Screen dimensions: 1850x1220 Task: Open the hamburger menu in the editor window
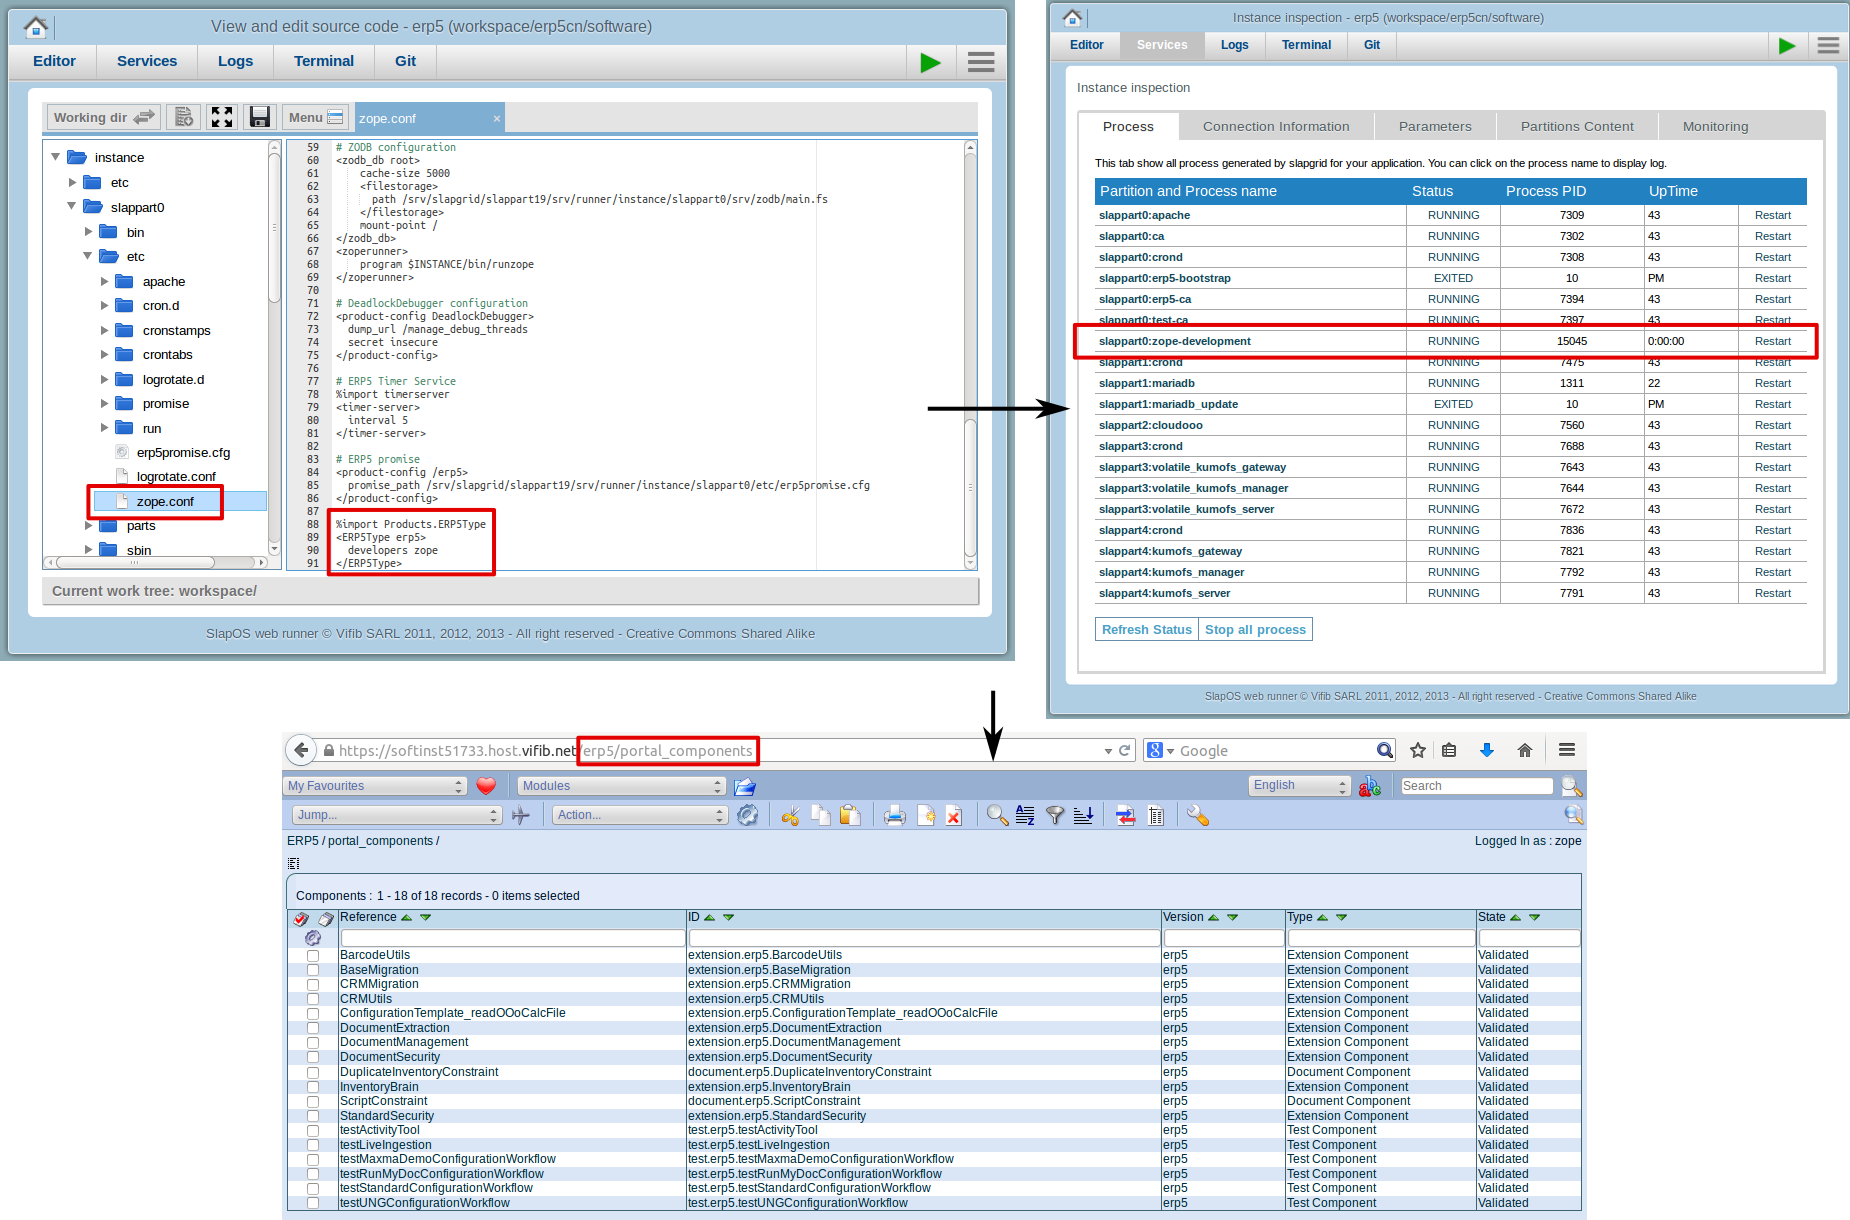click(x=981, y=62)
